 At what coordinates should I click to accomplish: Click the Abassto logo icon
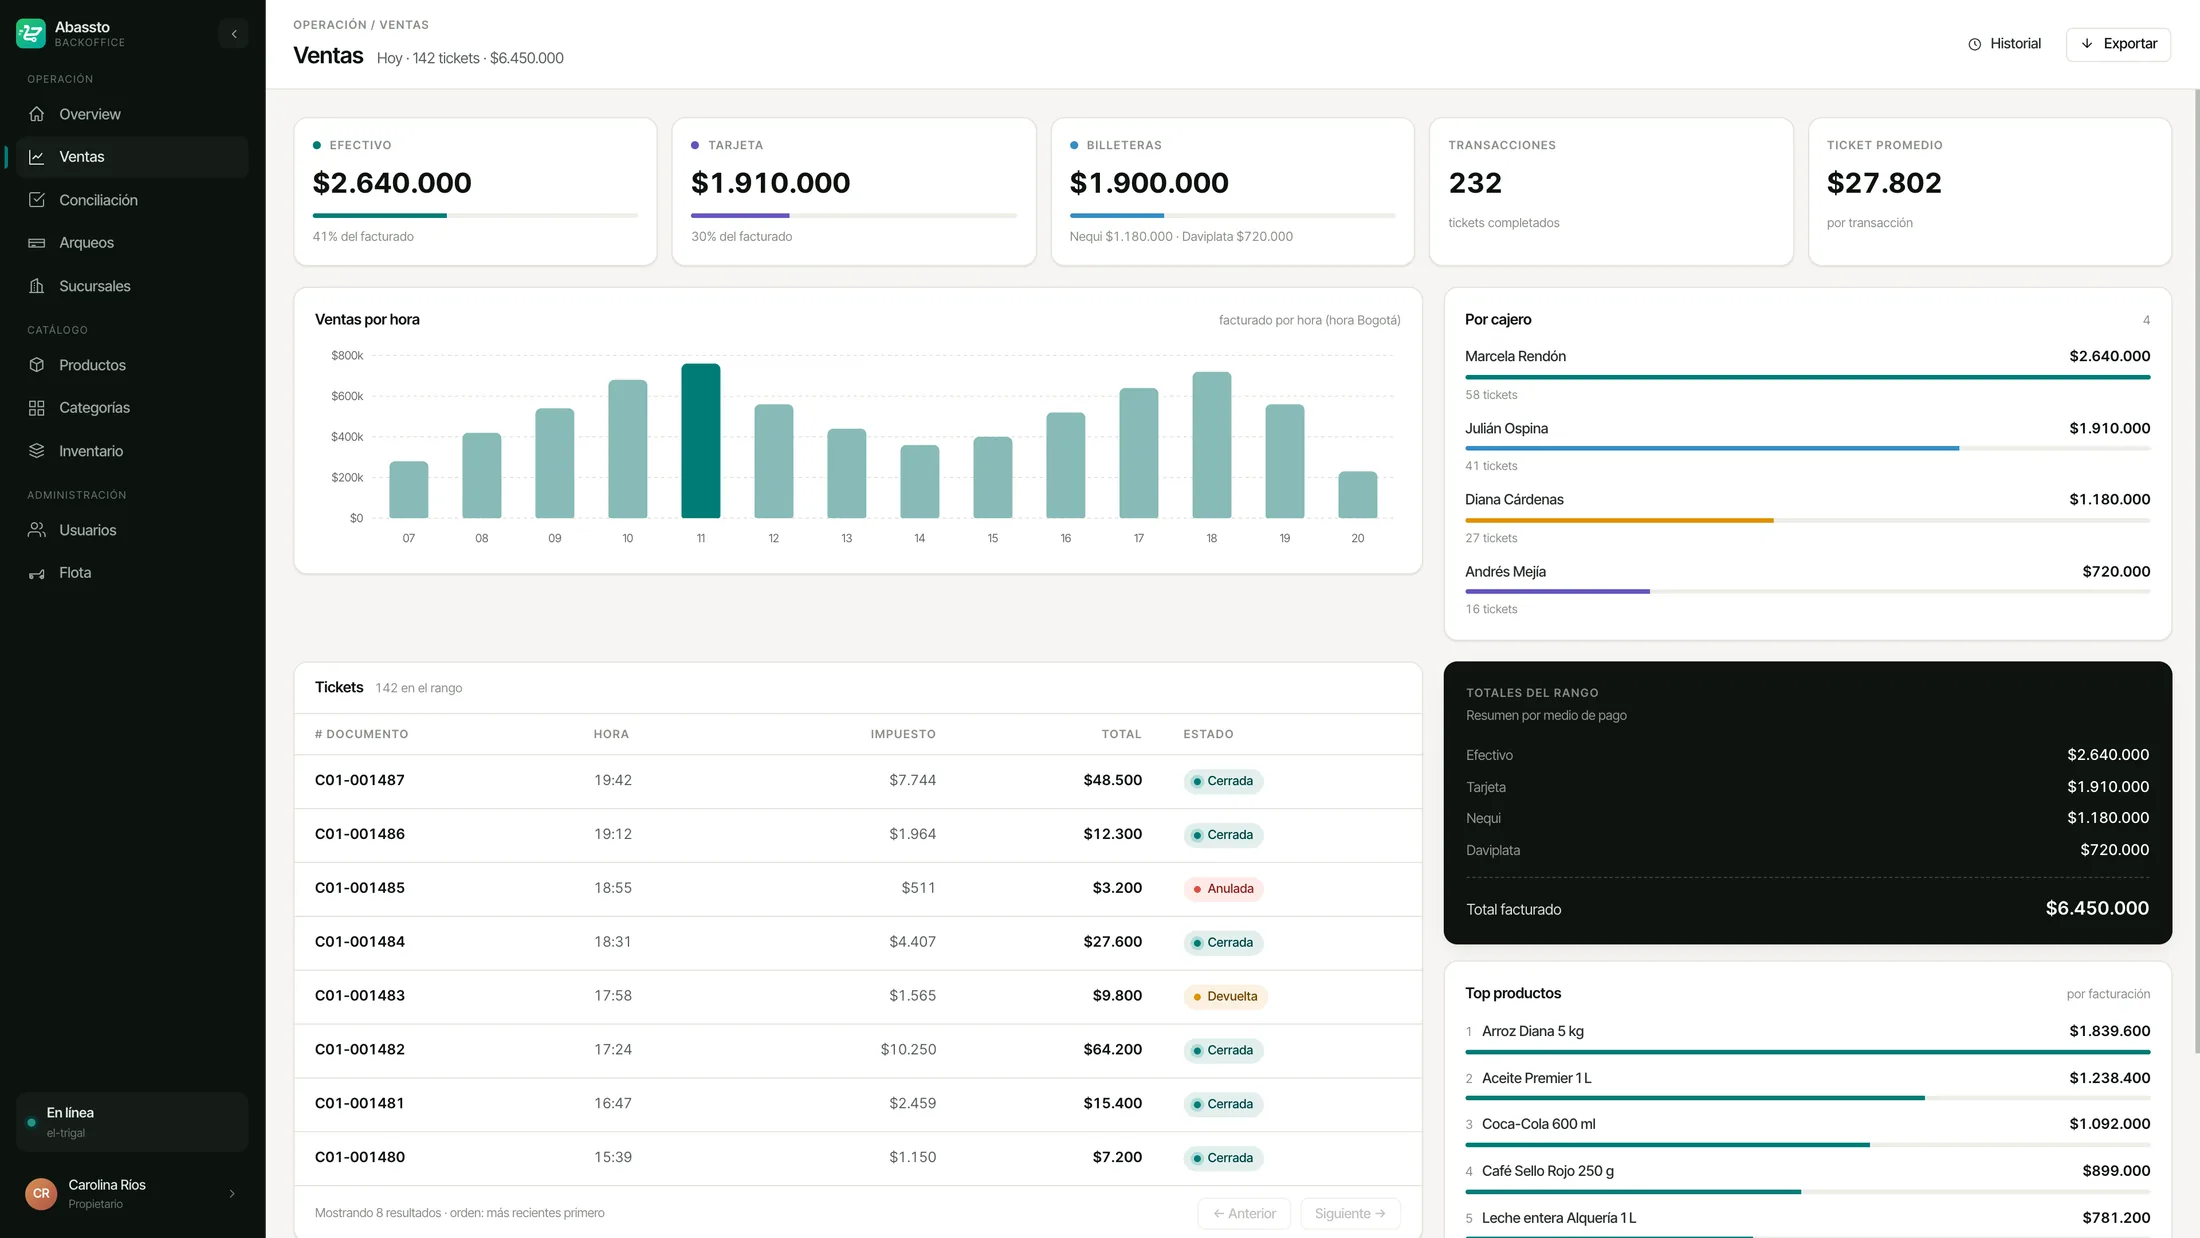pos(31,34)
